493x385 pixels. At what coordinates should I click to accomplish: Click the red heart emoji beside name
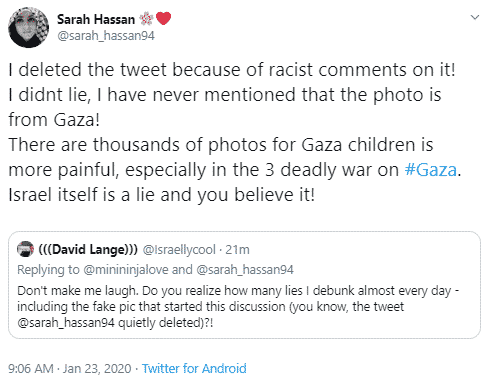point(163,18)
